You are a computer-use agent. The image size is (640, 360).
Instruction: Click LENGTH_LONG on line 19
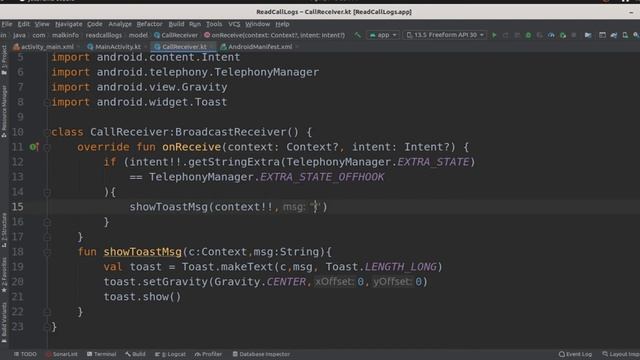click(400, 267)
